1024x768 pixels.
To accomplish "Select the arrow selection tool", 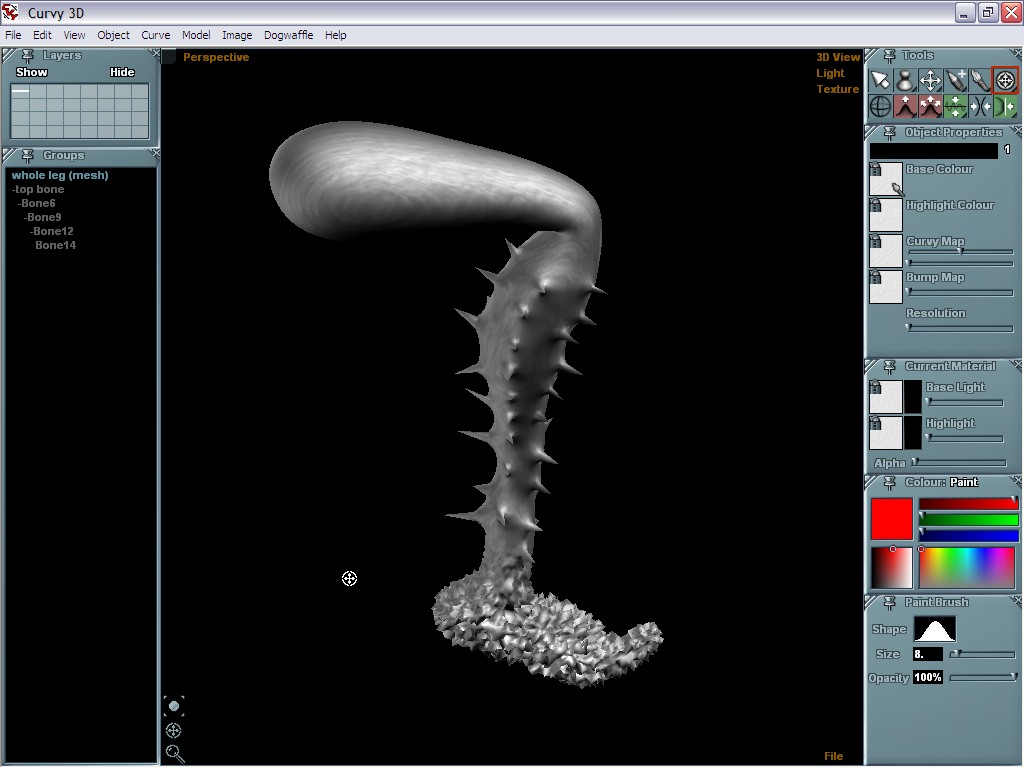I will tap(880, 80).
